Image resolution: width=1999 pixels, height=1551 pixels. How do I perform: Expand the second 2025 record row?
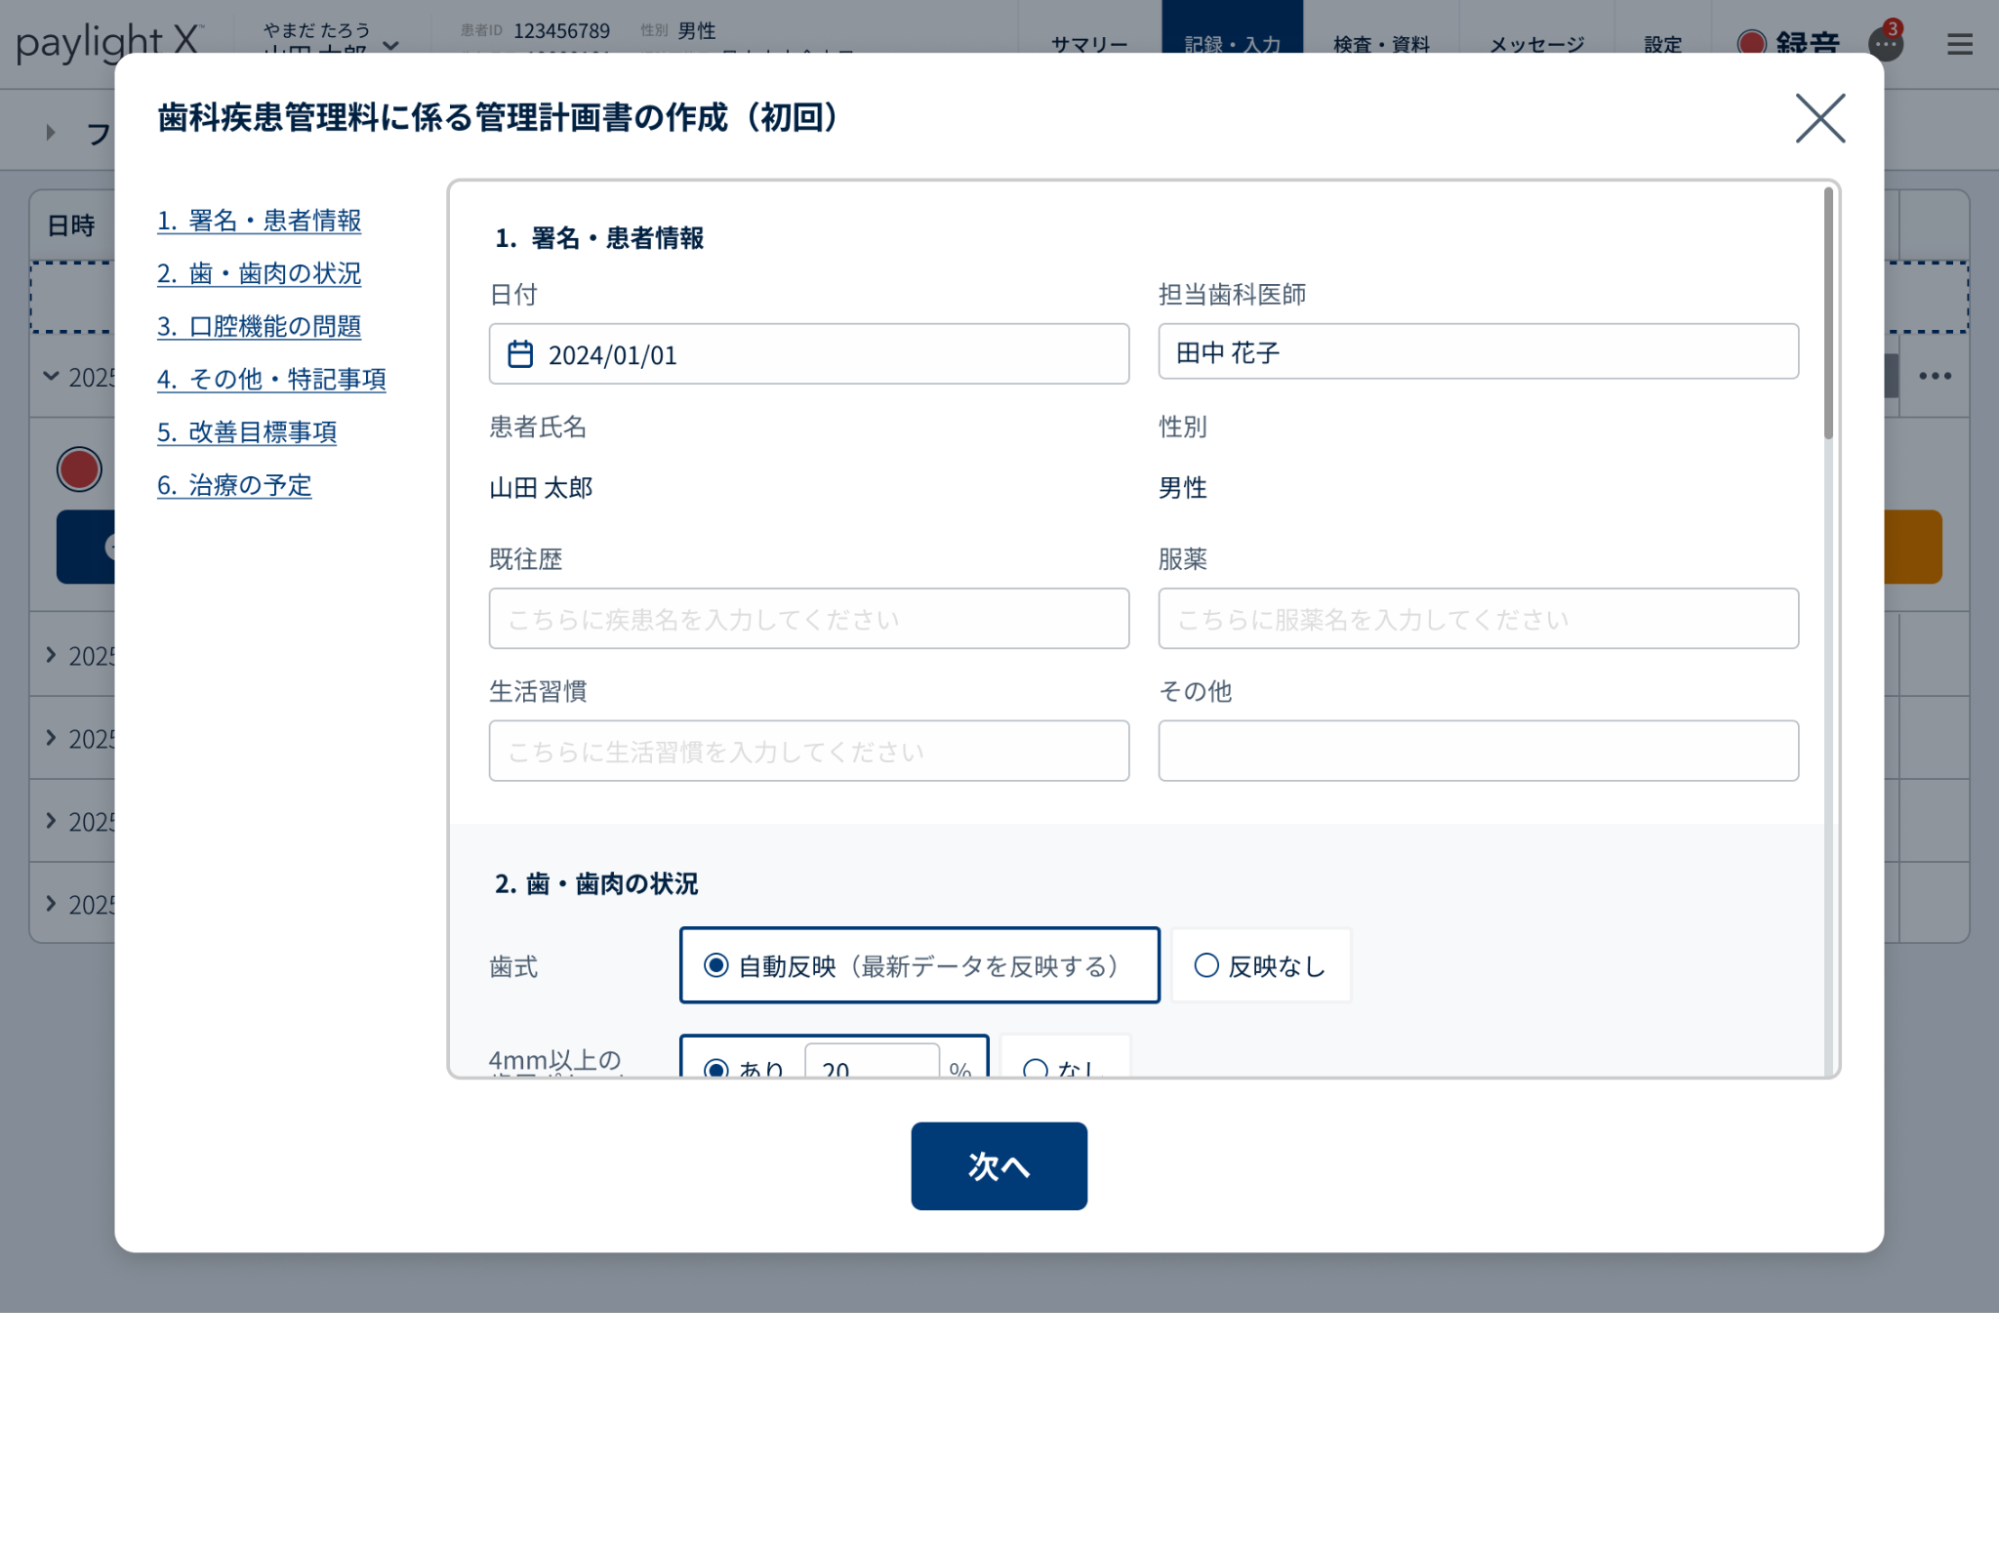(x=51, y=655)
